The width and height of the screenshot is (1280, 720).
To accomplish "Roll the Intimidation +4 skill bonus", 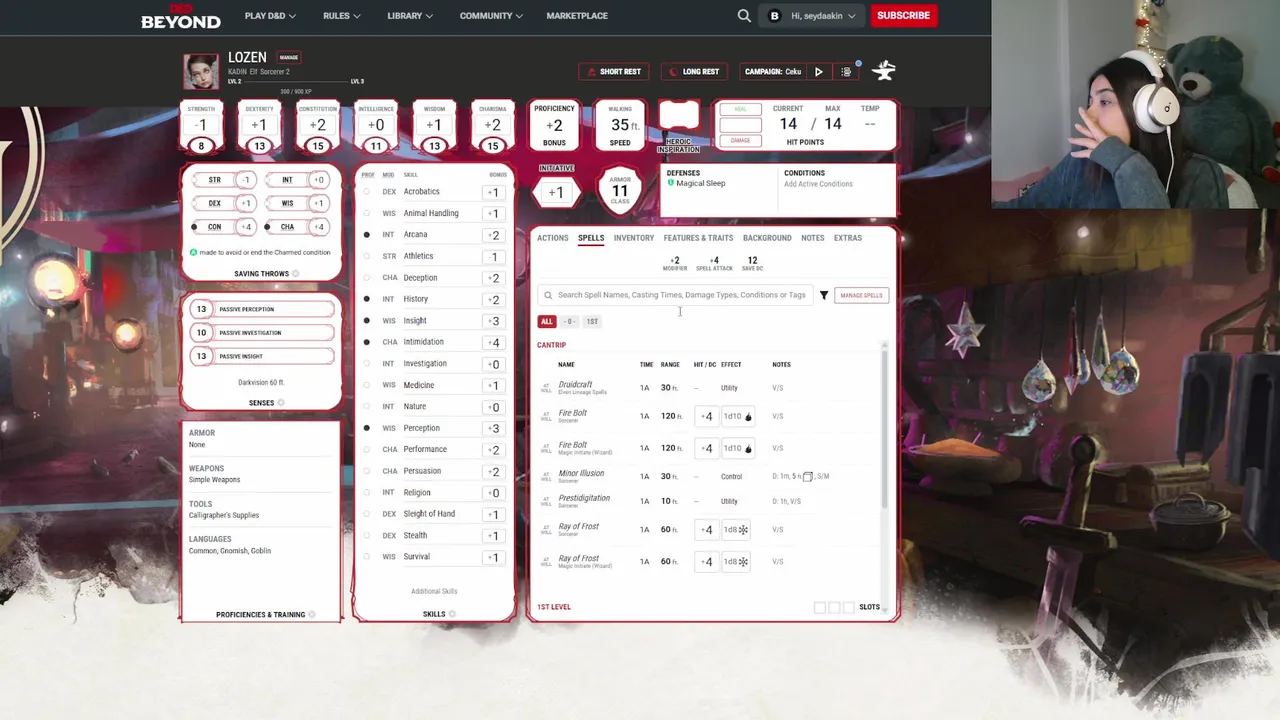I will [493, 342].
